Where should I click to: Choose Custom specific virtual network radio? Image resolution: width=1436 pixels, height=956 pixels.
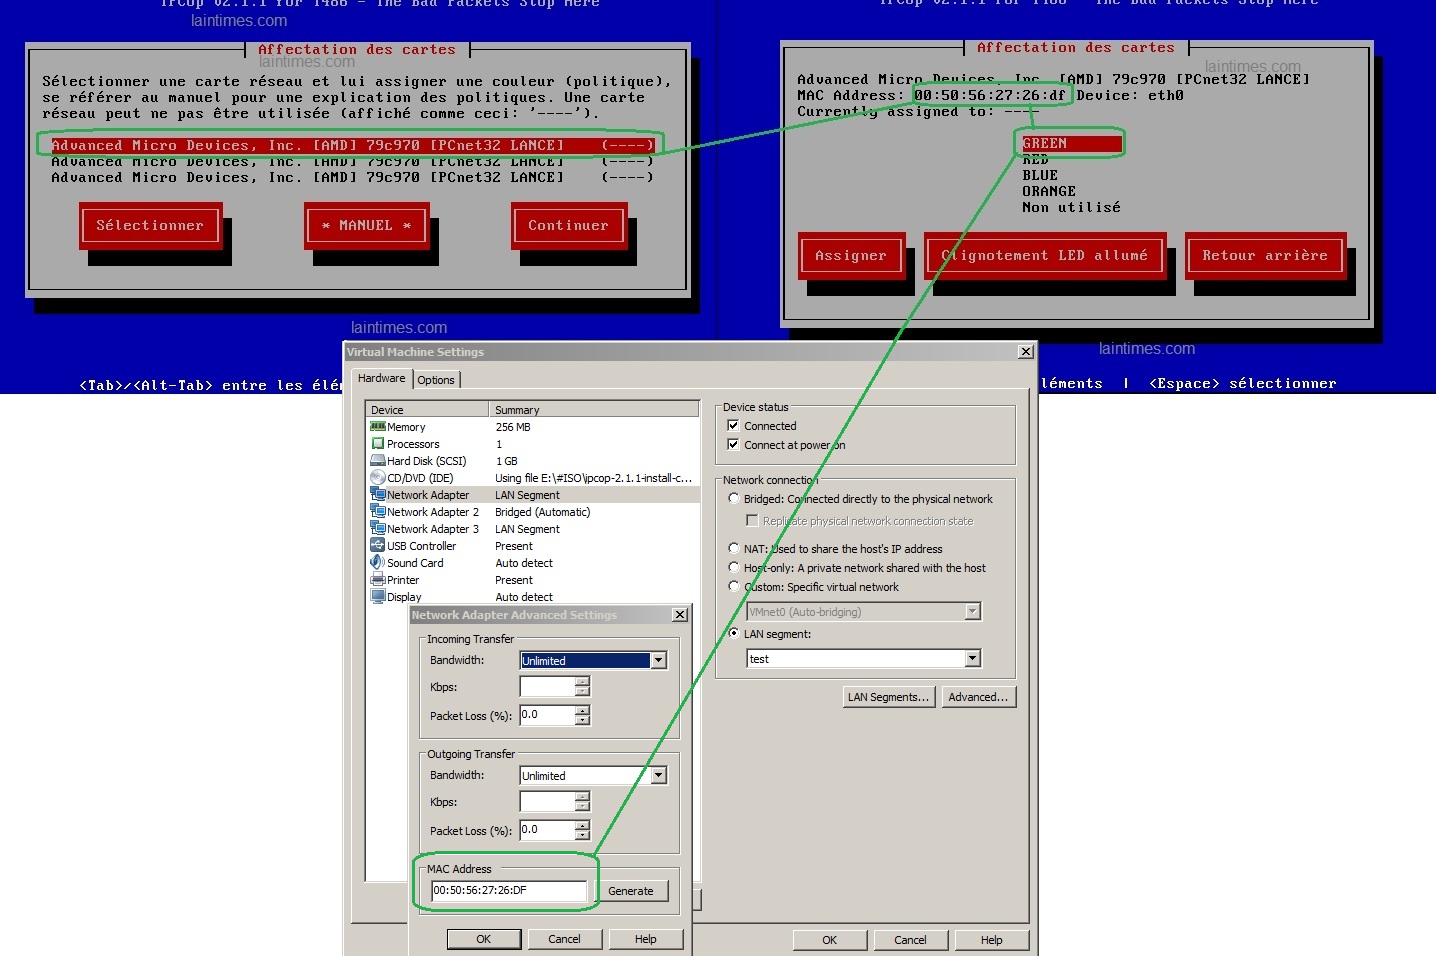[734, 586]
